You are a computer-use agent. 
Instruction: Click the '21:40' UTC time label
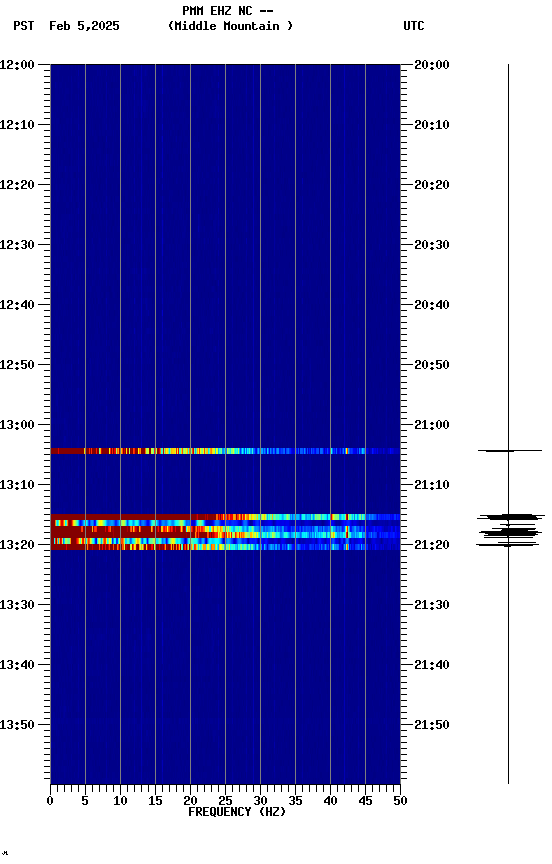tap(432, 665)
